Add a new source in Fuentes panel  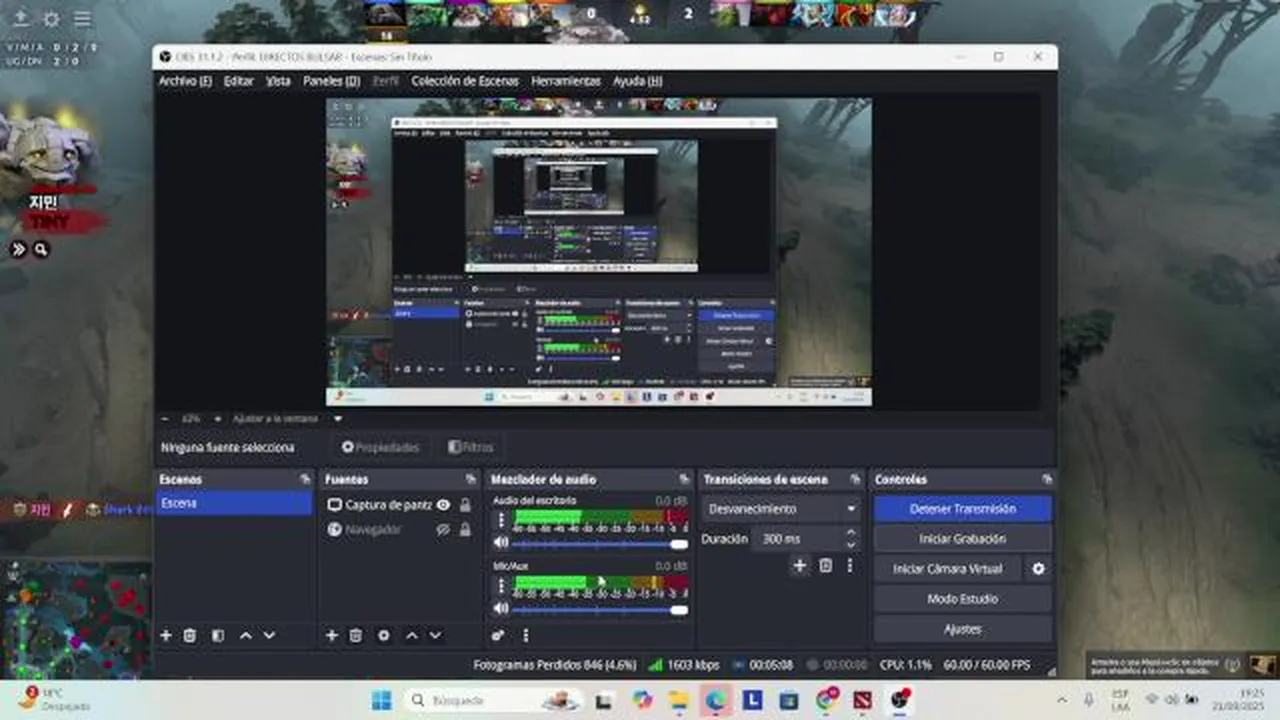(332, 635)
